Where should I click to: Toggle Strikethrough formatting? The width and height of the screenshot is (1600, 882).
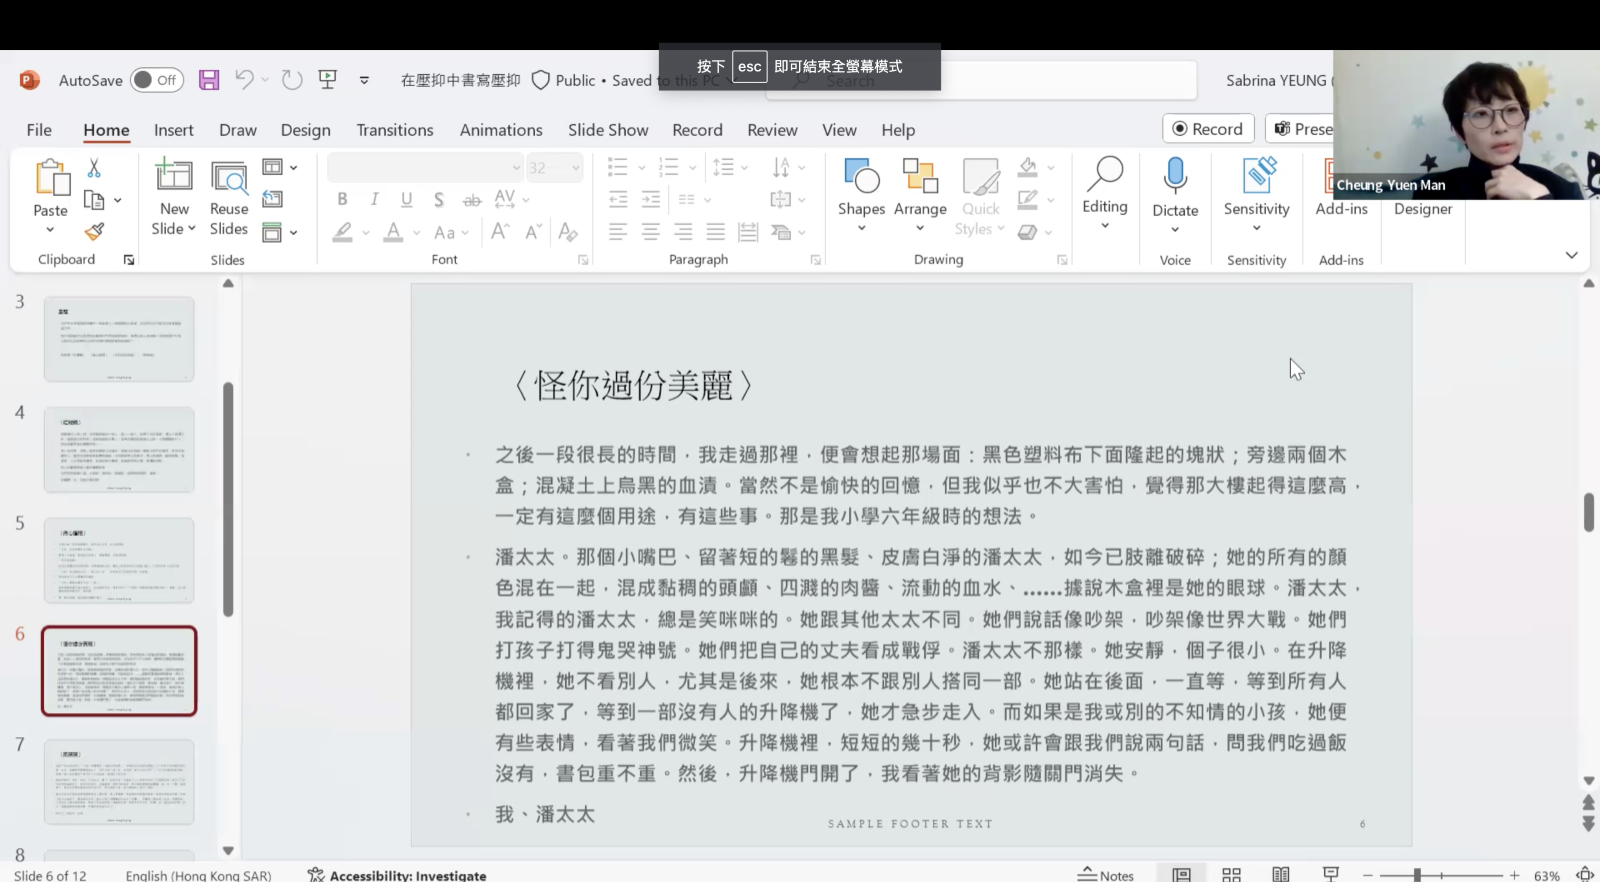click(x=472, y=200)
